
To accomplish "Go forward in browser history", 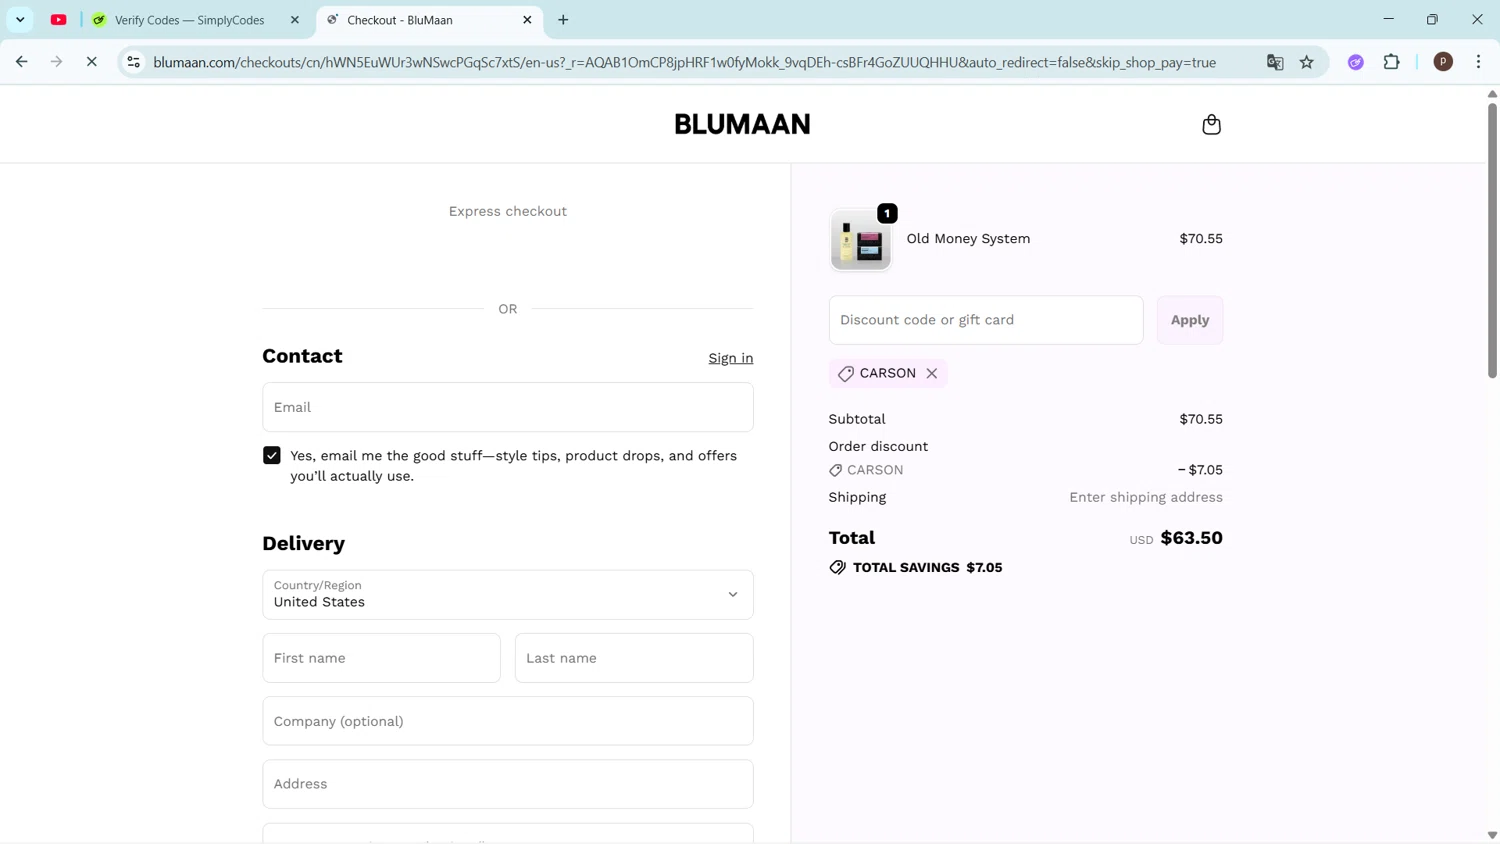I will coord(56,62).
